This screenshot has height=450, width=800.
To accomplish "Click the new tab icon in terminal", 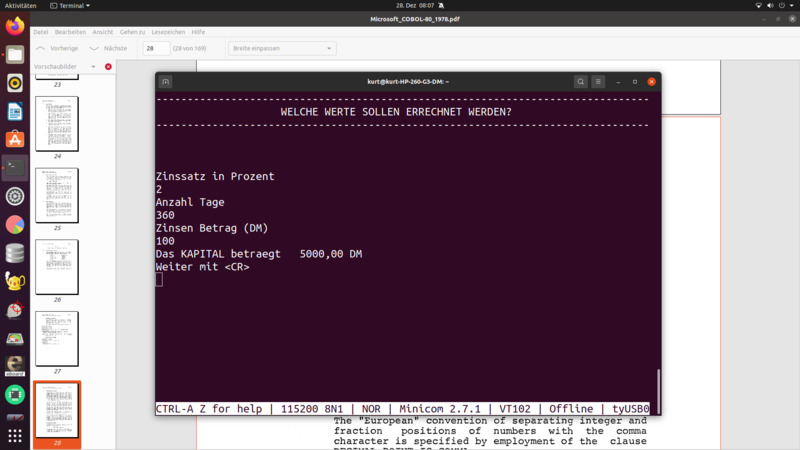I will pyautogui.click(x=166, y=82).
